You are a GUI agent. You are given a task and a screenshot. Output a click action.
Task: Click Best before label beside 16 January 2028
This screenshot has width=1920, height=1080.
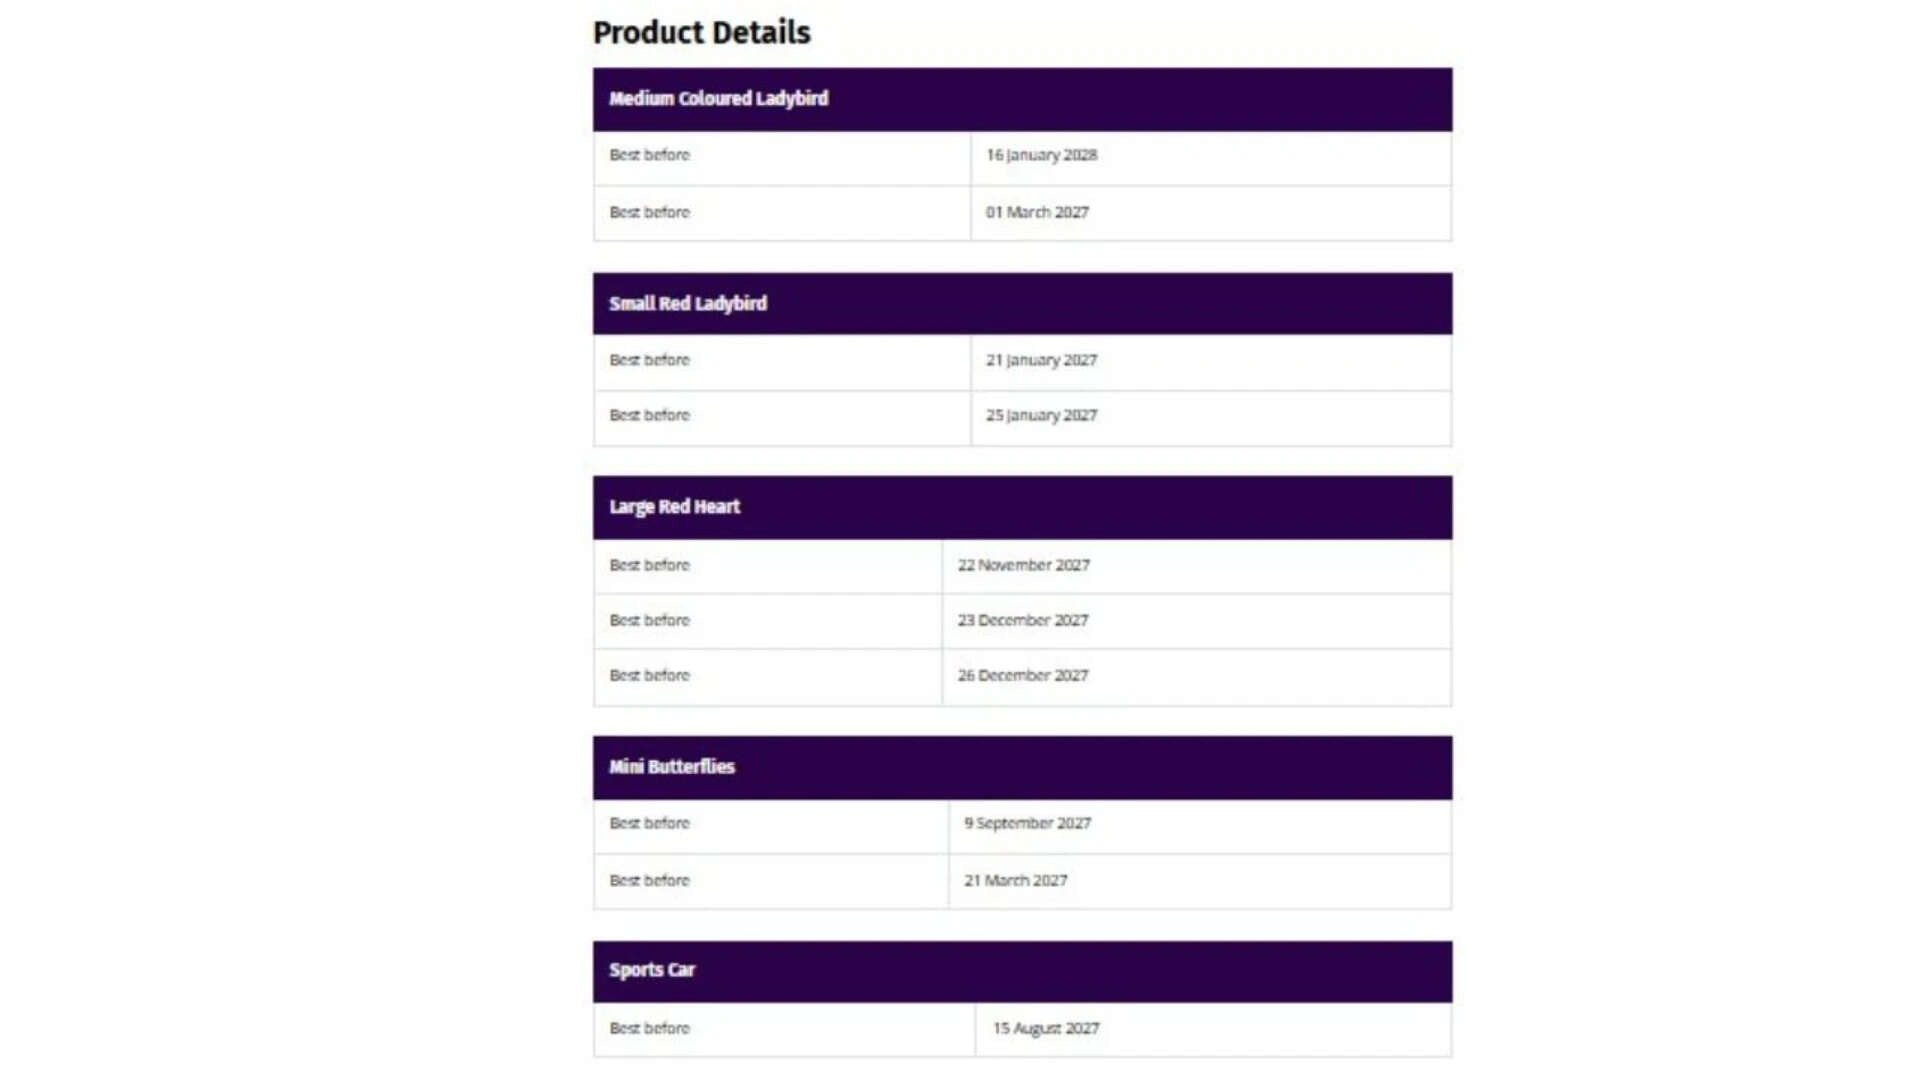(x=649, y=155)
